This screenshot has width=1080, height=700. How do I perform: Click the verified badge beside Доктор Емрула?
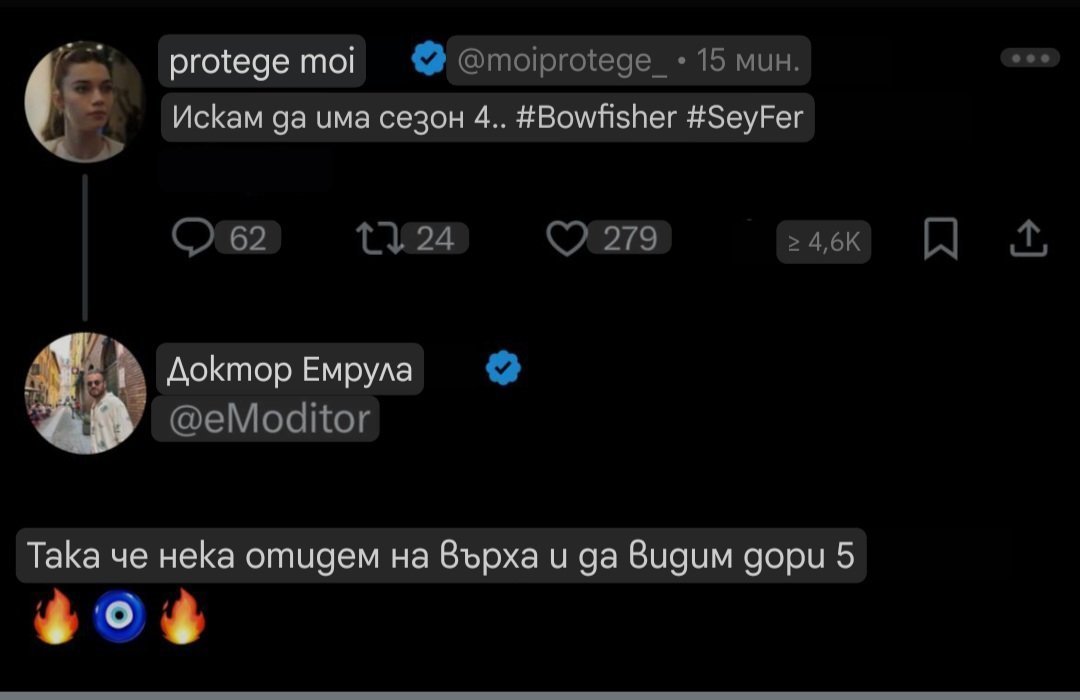[502, 370]
